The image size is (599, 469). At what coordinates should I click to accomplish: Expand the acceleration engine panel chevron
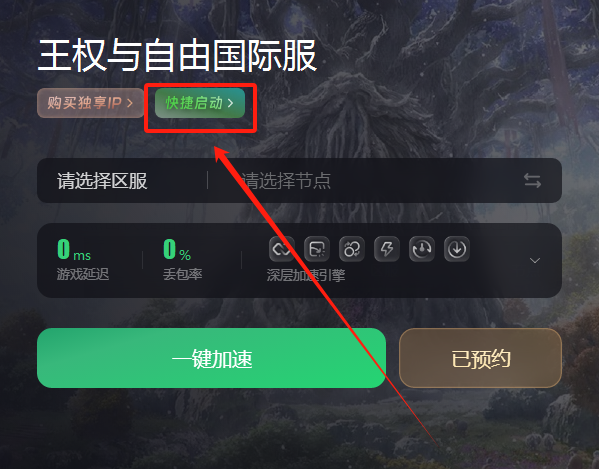pyautogui.click(x=535, y=260)
